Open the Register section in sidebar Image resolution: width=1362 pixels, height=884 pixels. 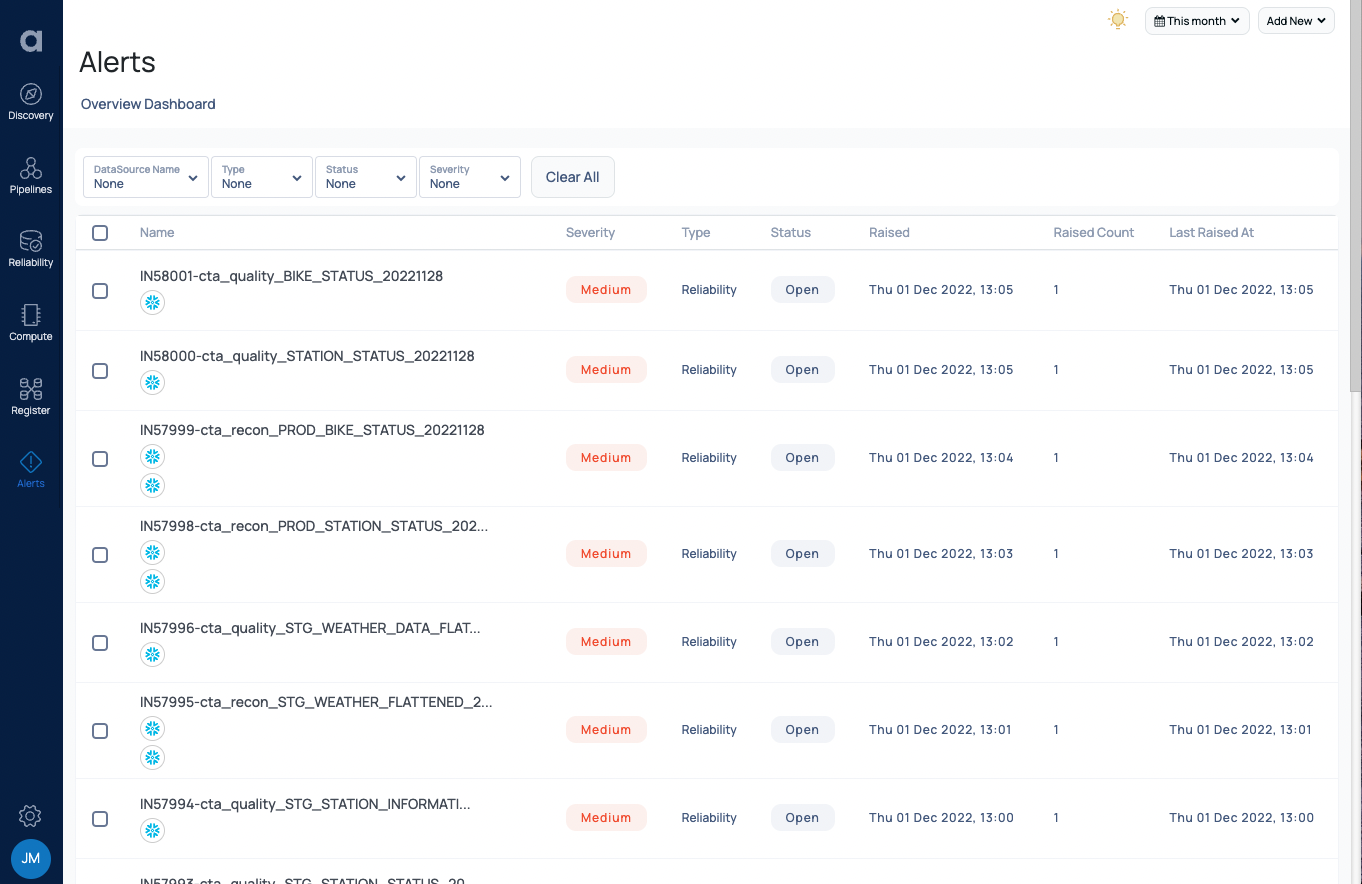click(30, 394)
